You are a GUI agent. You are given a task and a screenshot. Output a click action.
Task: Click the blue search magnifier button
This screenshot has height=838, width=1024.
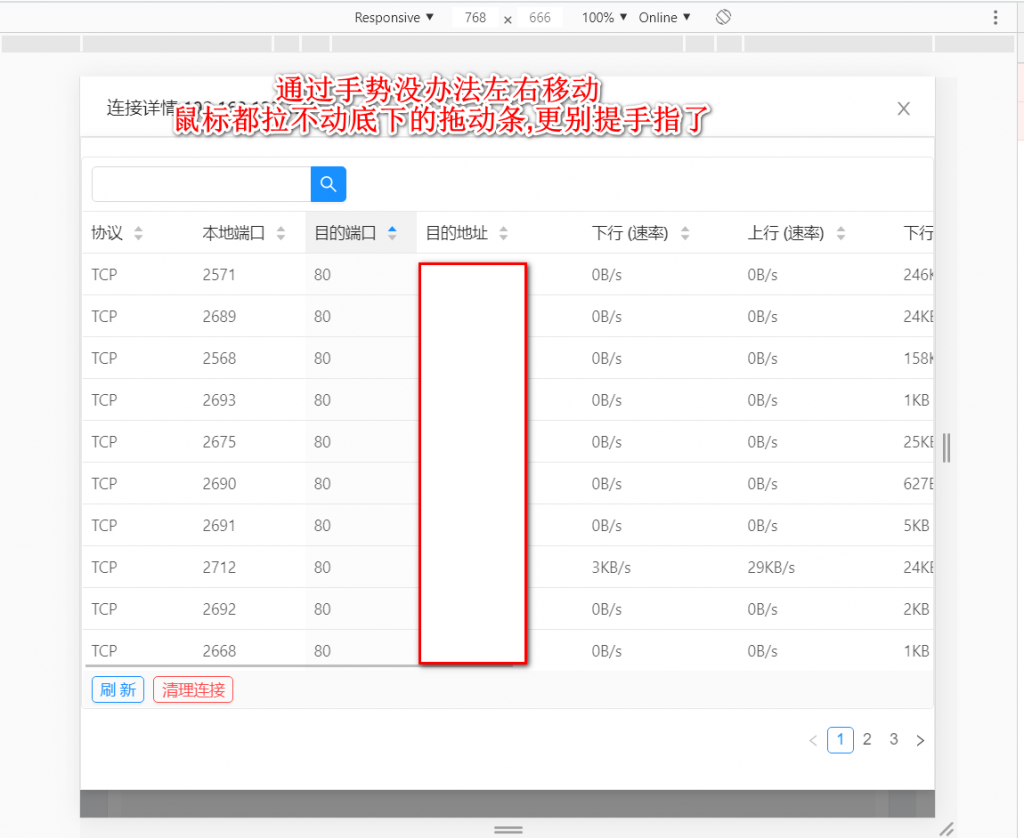tap(328, 184)
